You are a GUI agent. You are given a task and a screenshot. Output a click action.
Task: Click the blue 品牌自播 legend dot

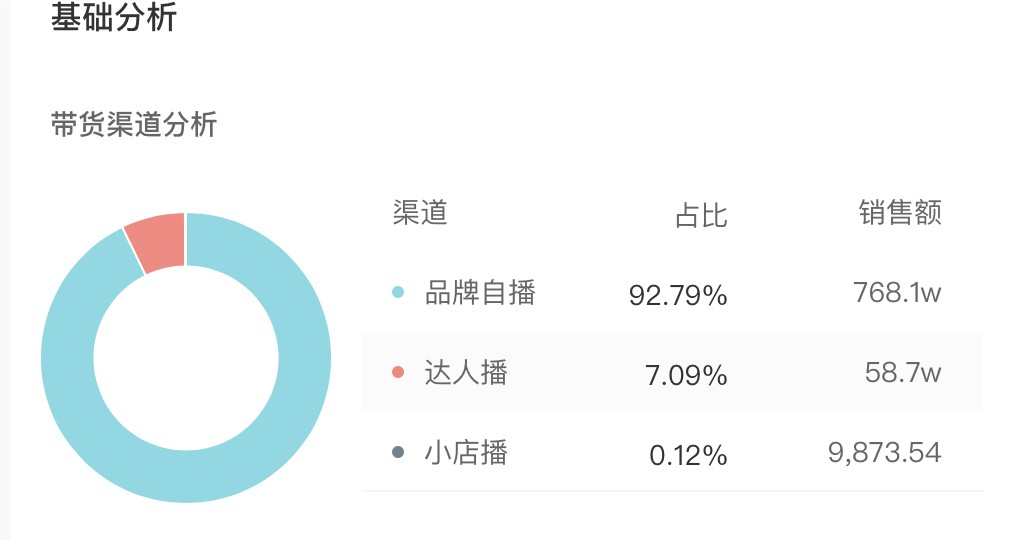pos(398,292)
